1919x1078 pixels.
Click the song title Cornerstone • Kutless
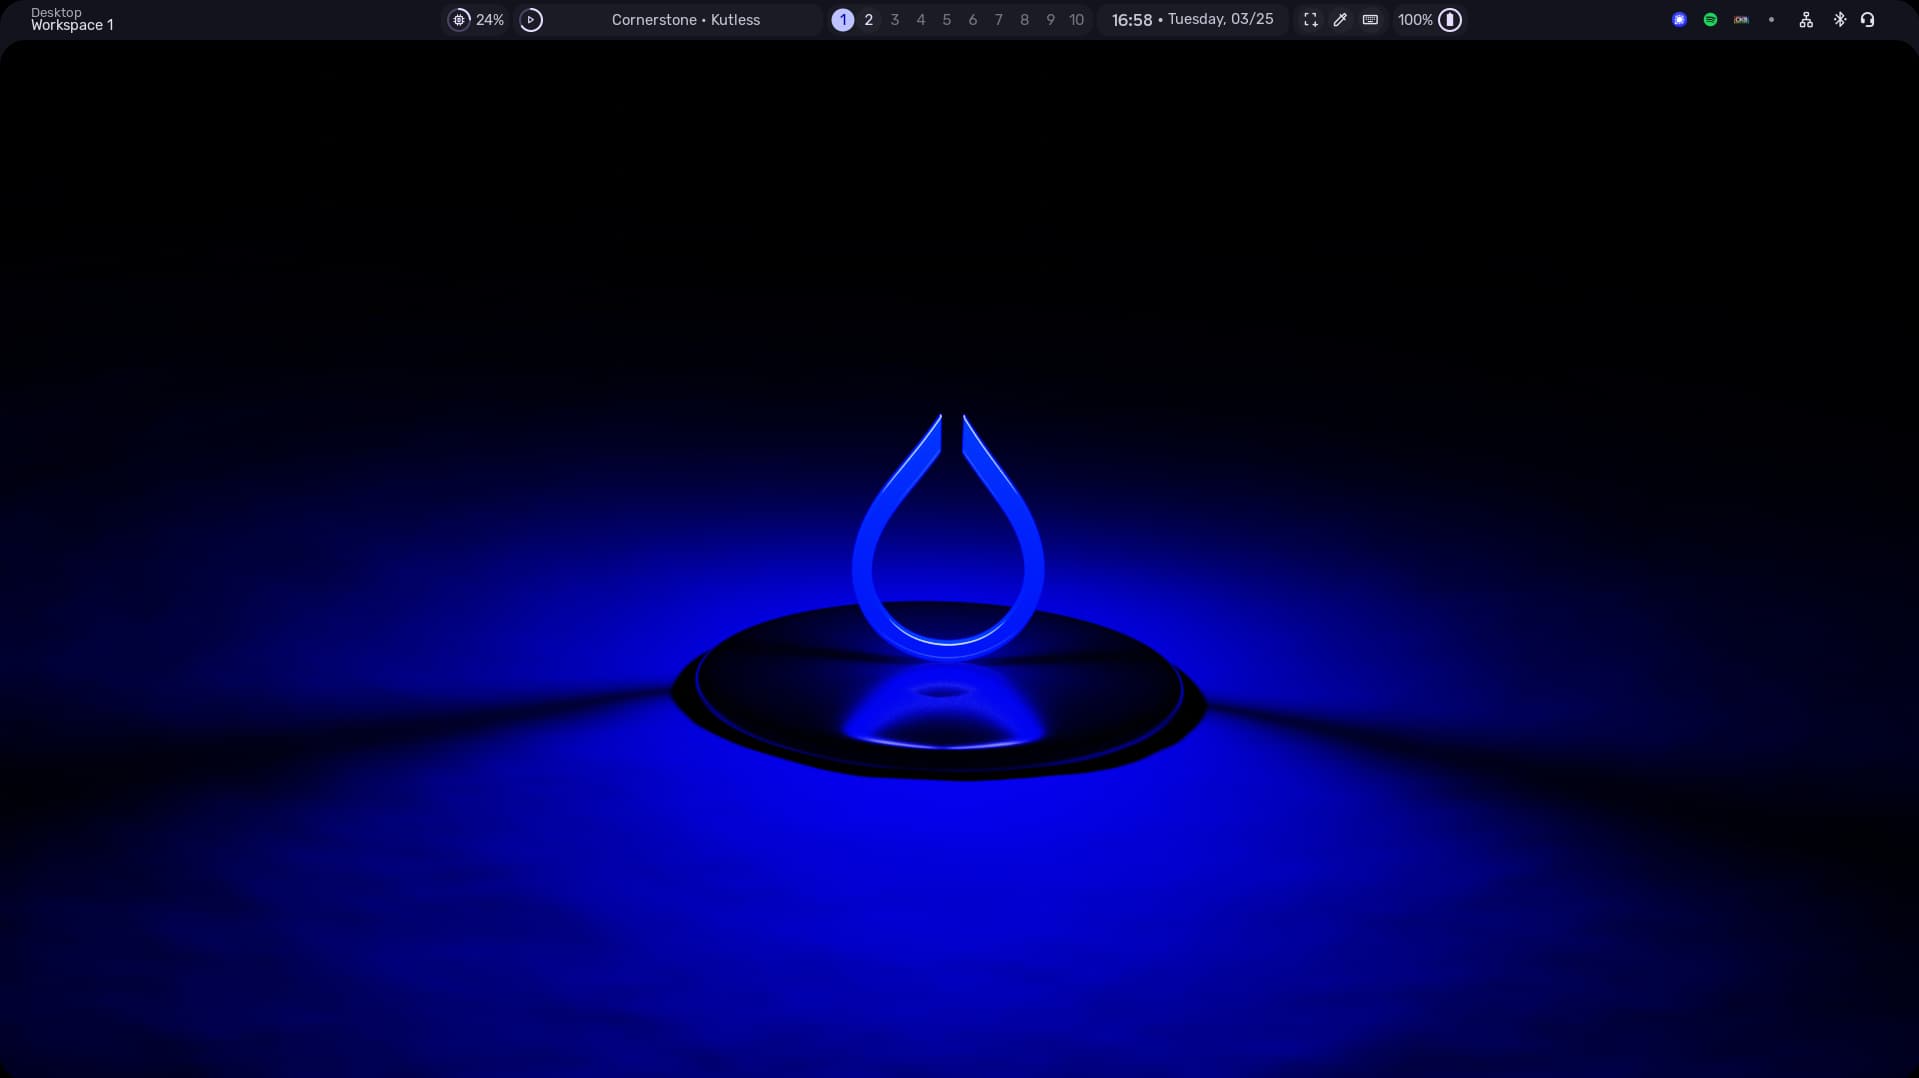(x=685, y=19)
